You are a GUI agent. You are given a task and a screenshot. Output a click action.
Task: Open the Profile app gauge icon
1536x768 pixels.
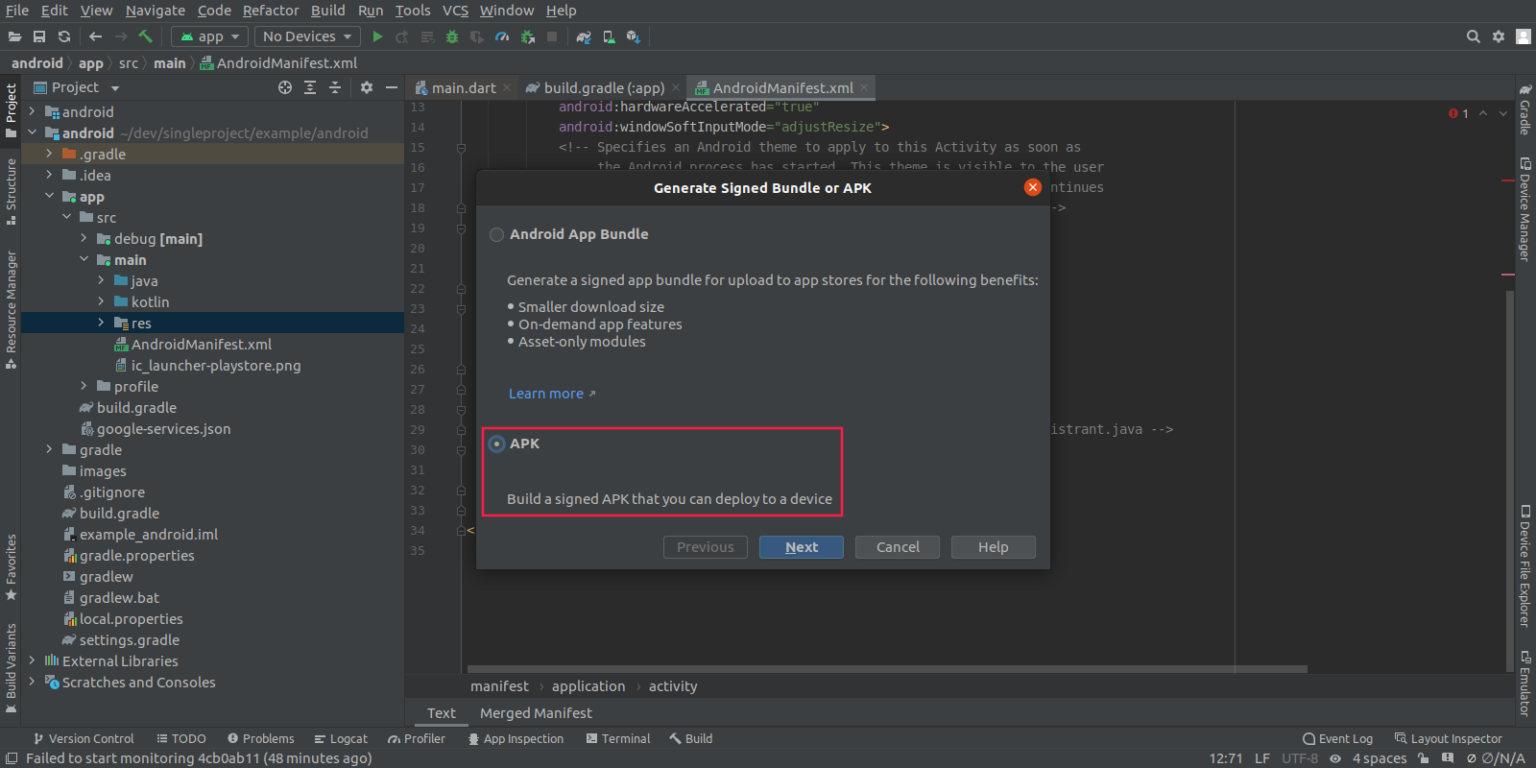pos(502,37)
